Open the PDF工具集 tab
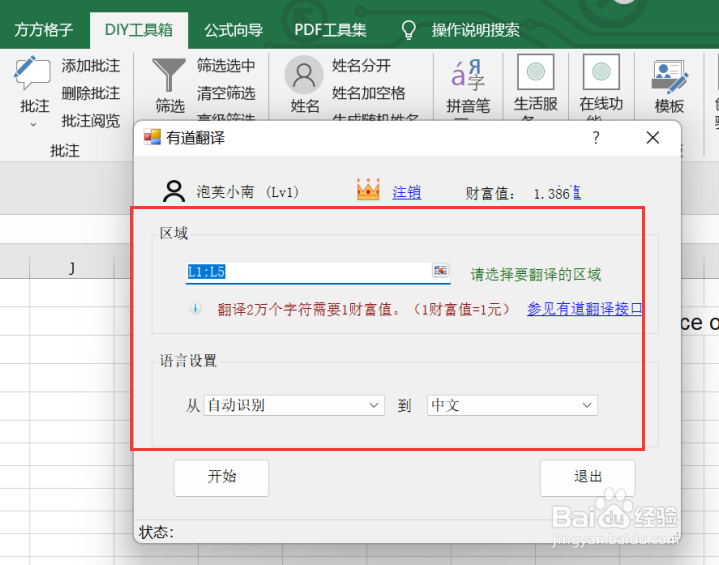 coord(330,30)
